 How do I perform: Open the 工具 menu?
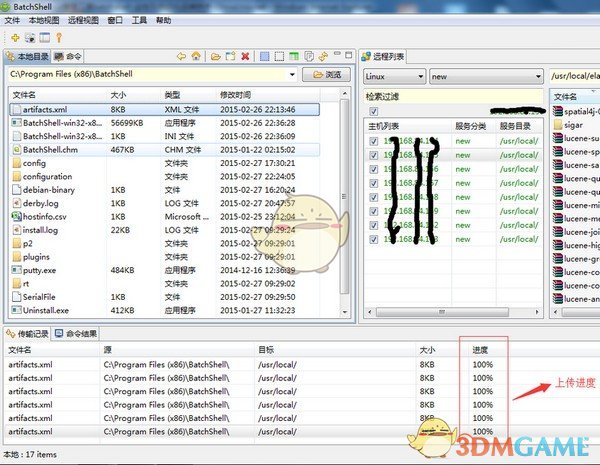[139, 20]
